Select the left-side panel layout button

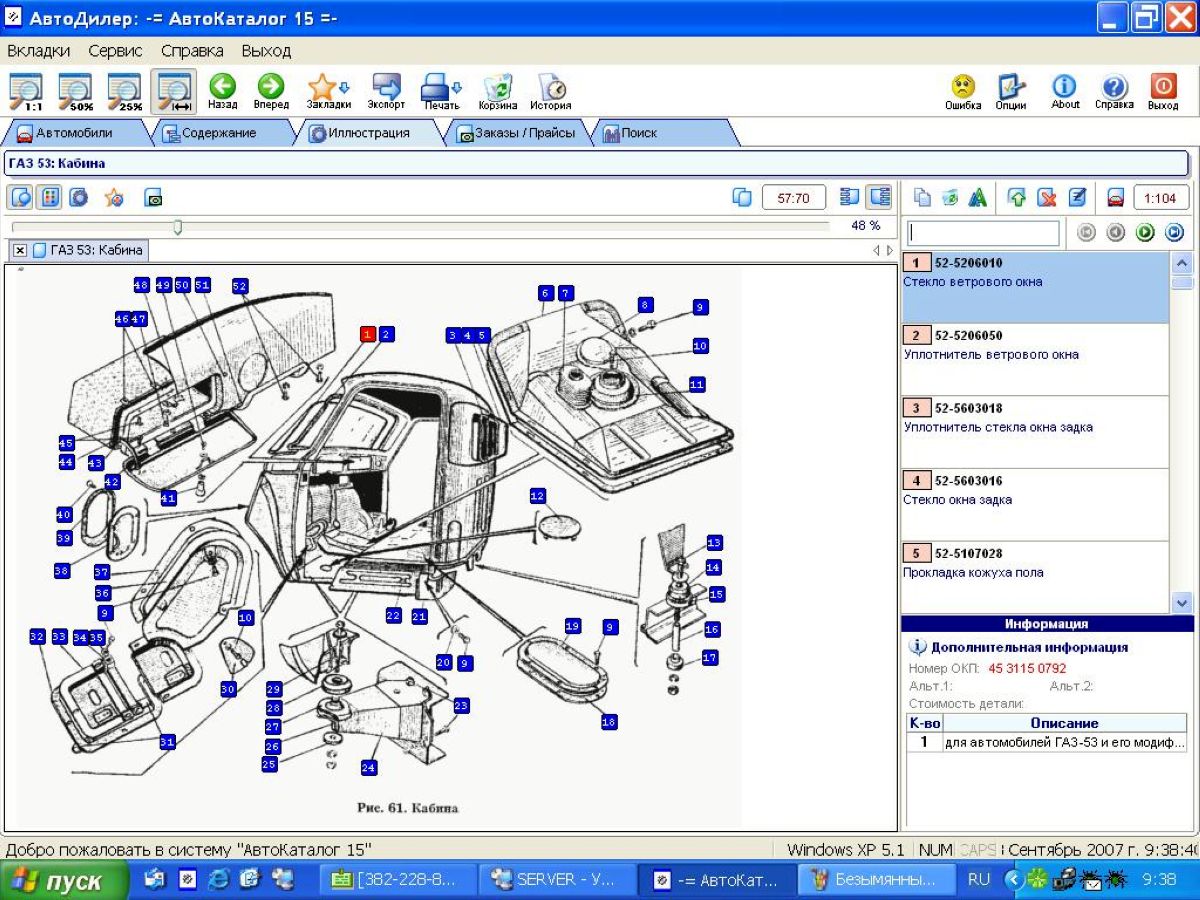click(x=850, y=197)
